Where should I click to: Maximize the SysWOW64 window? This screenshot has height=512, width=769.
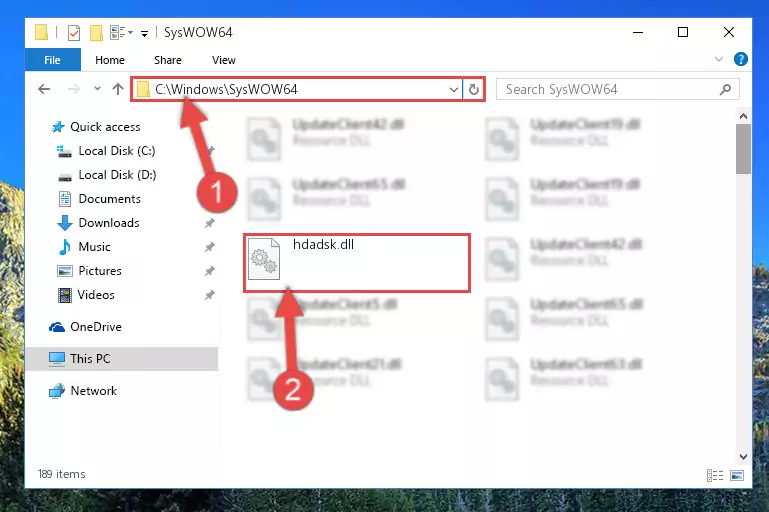[683, 32]
